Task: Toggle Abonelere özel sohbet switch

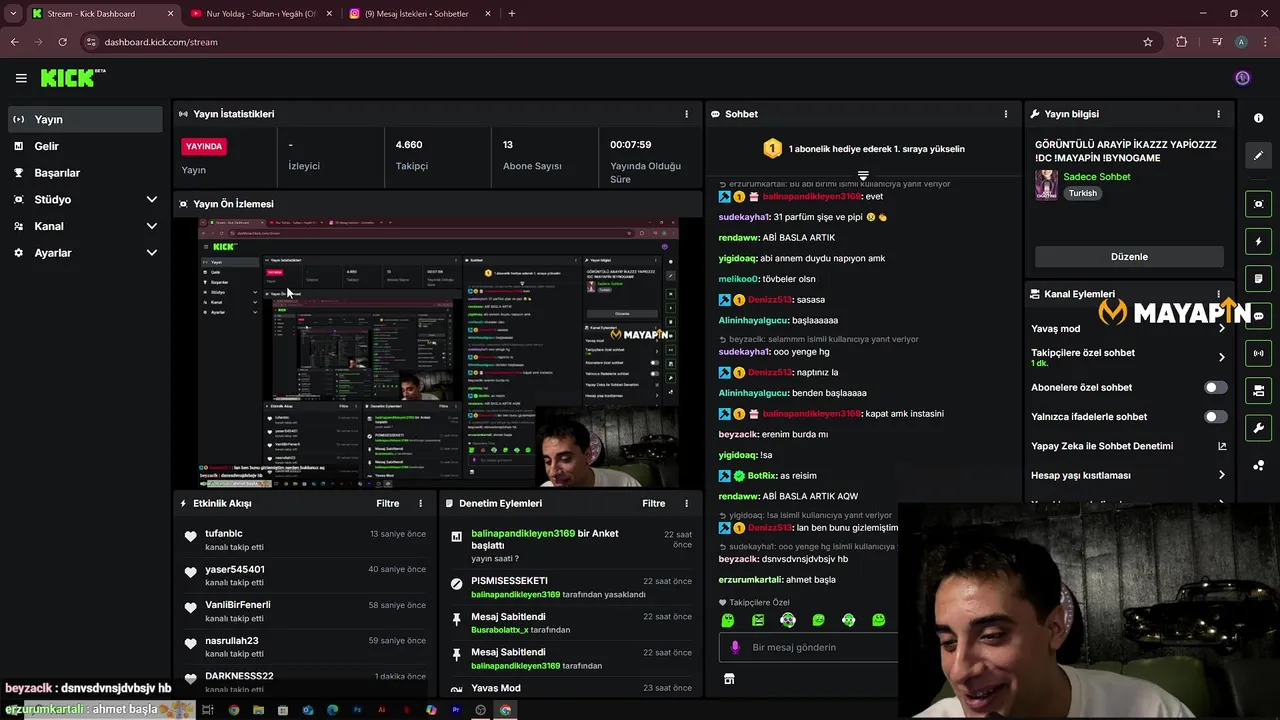Action: pos(1215,387)
